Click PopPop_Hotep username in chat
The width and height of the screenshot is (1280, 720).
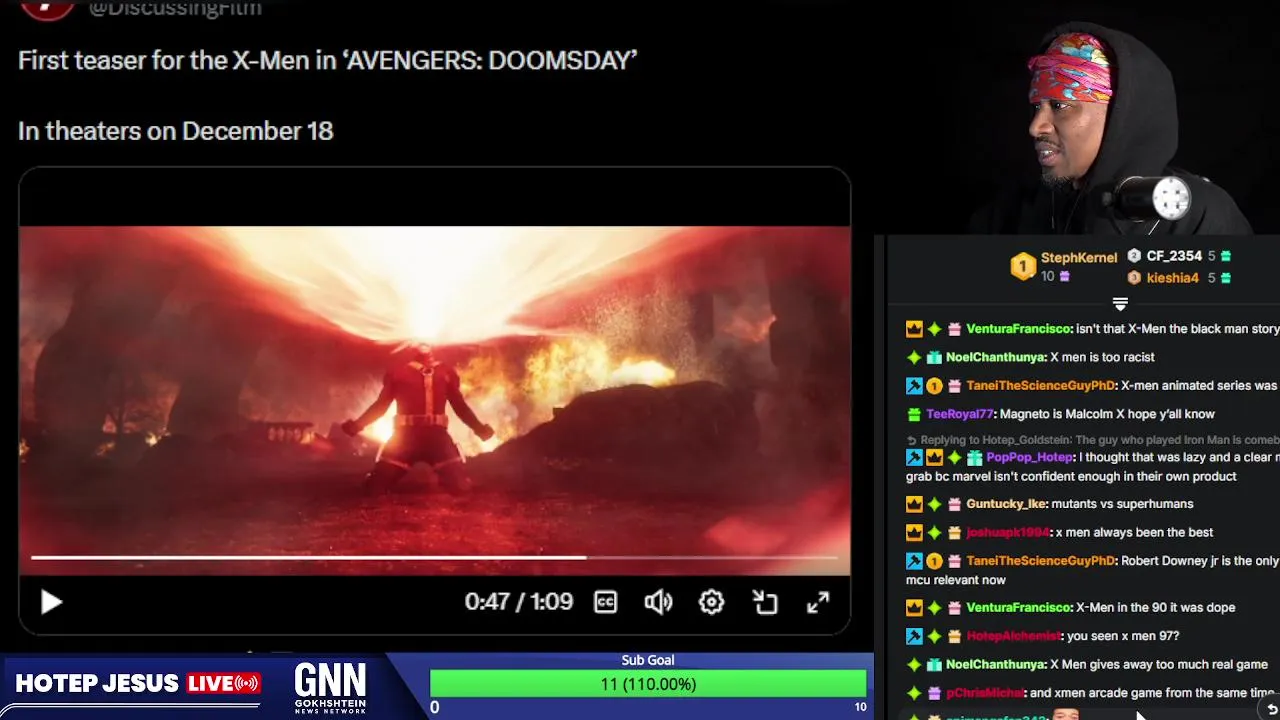[1030, 457]
